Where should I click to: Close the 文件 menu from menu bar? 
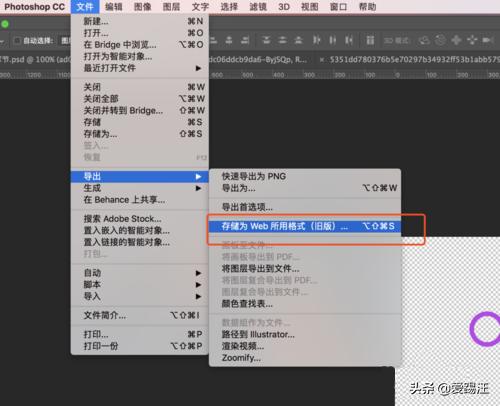[x=85, y=7]
